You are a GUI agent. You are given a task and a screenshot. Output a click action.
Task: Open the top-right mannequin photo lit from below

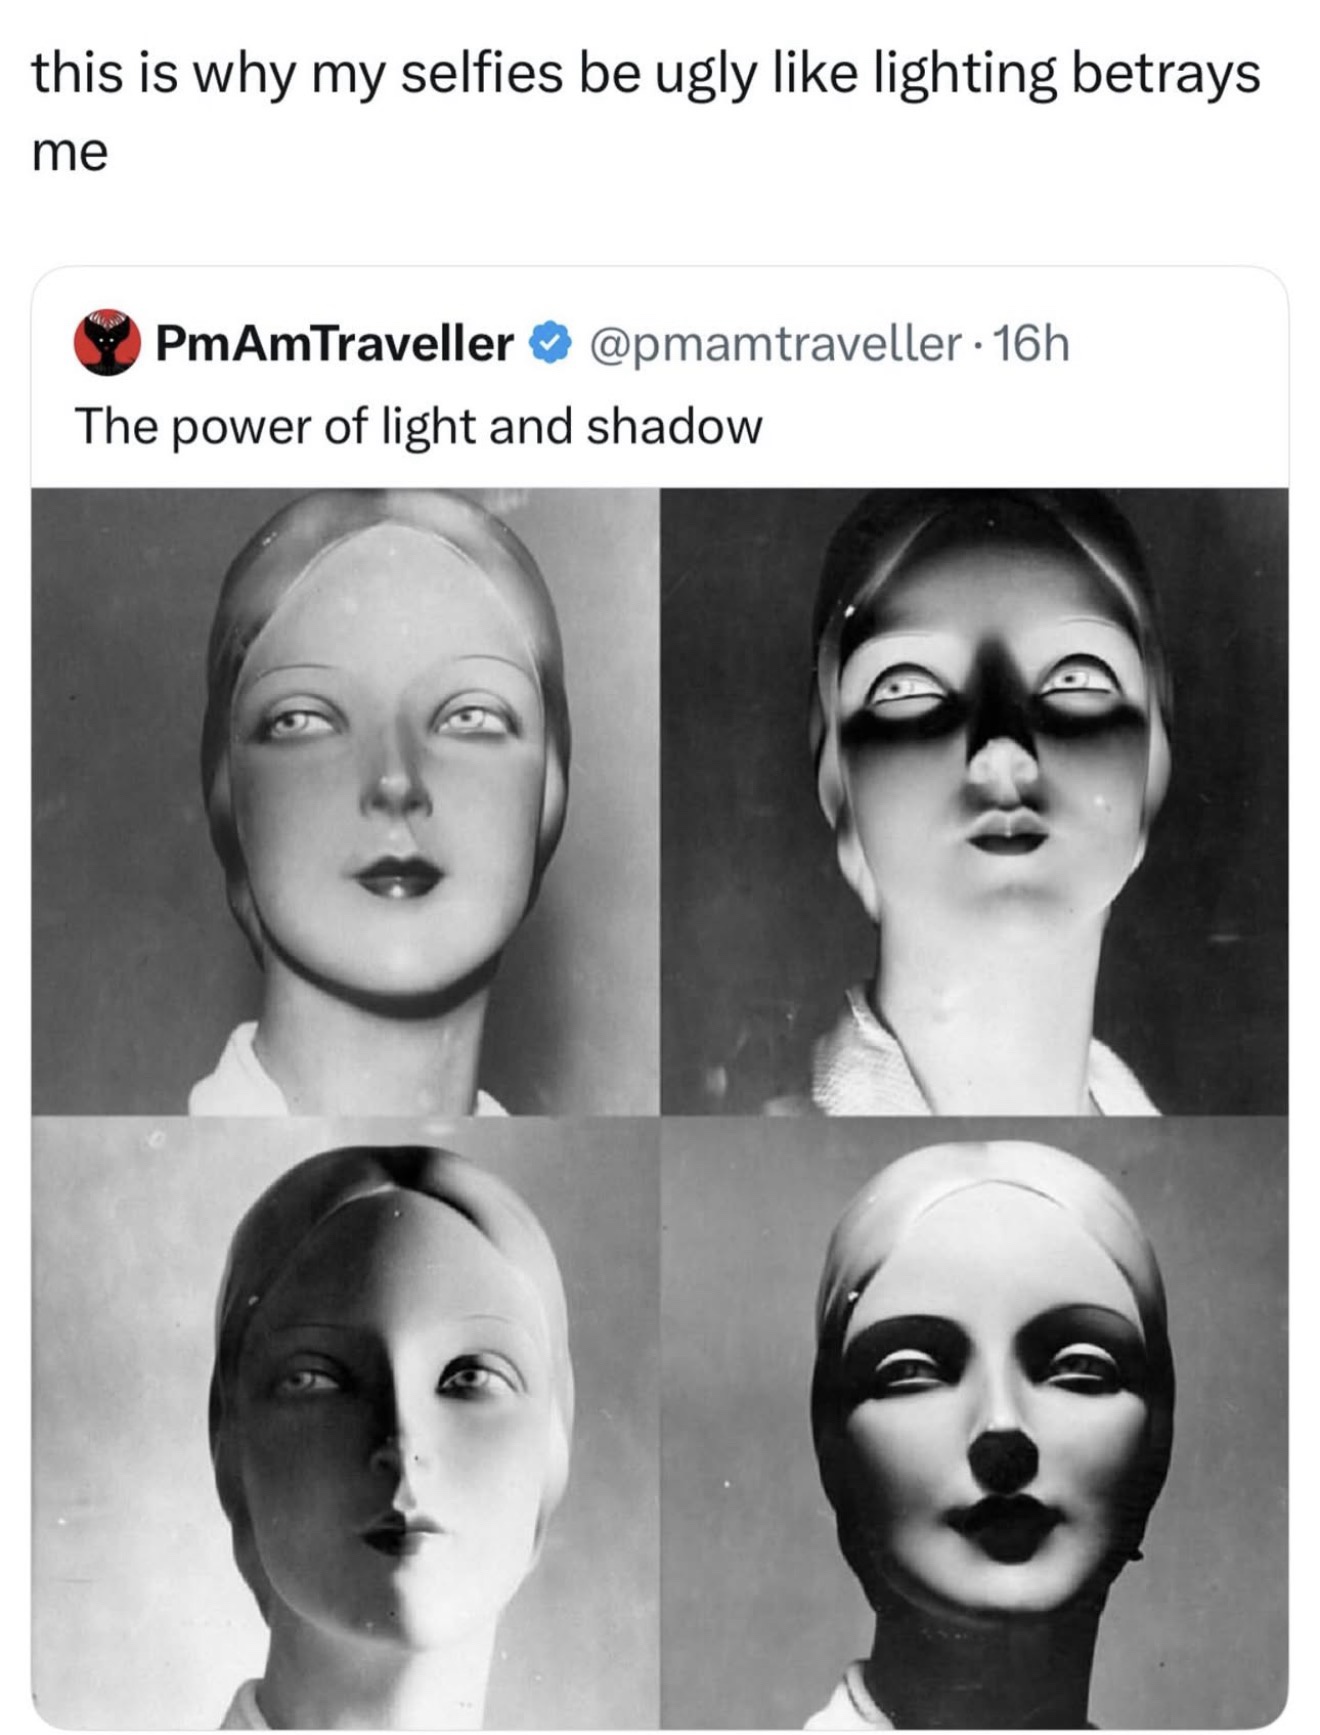[x=974, y=801]
